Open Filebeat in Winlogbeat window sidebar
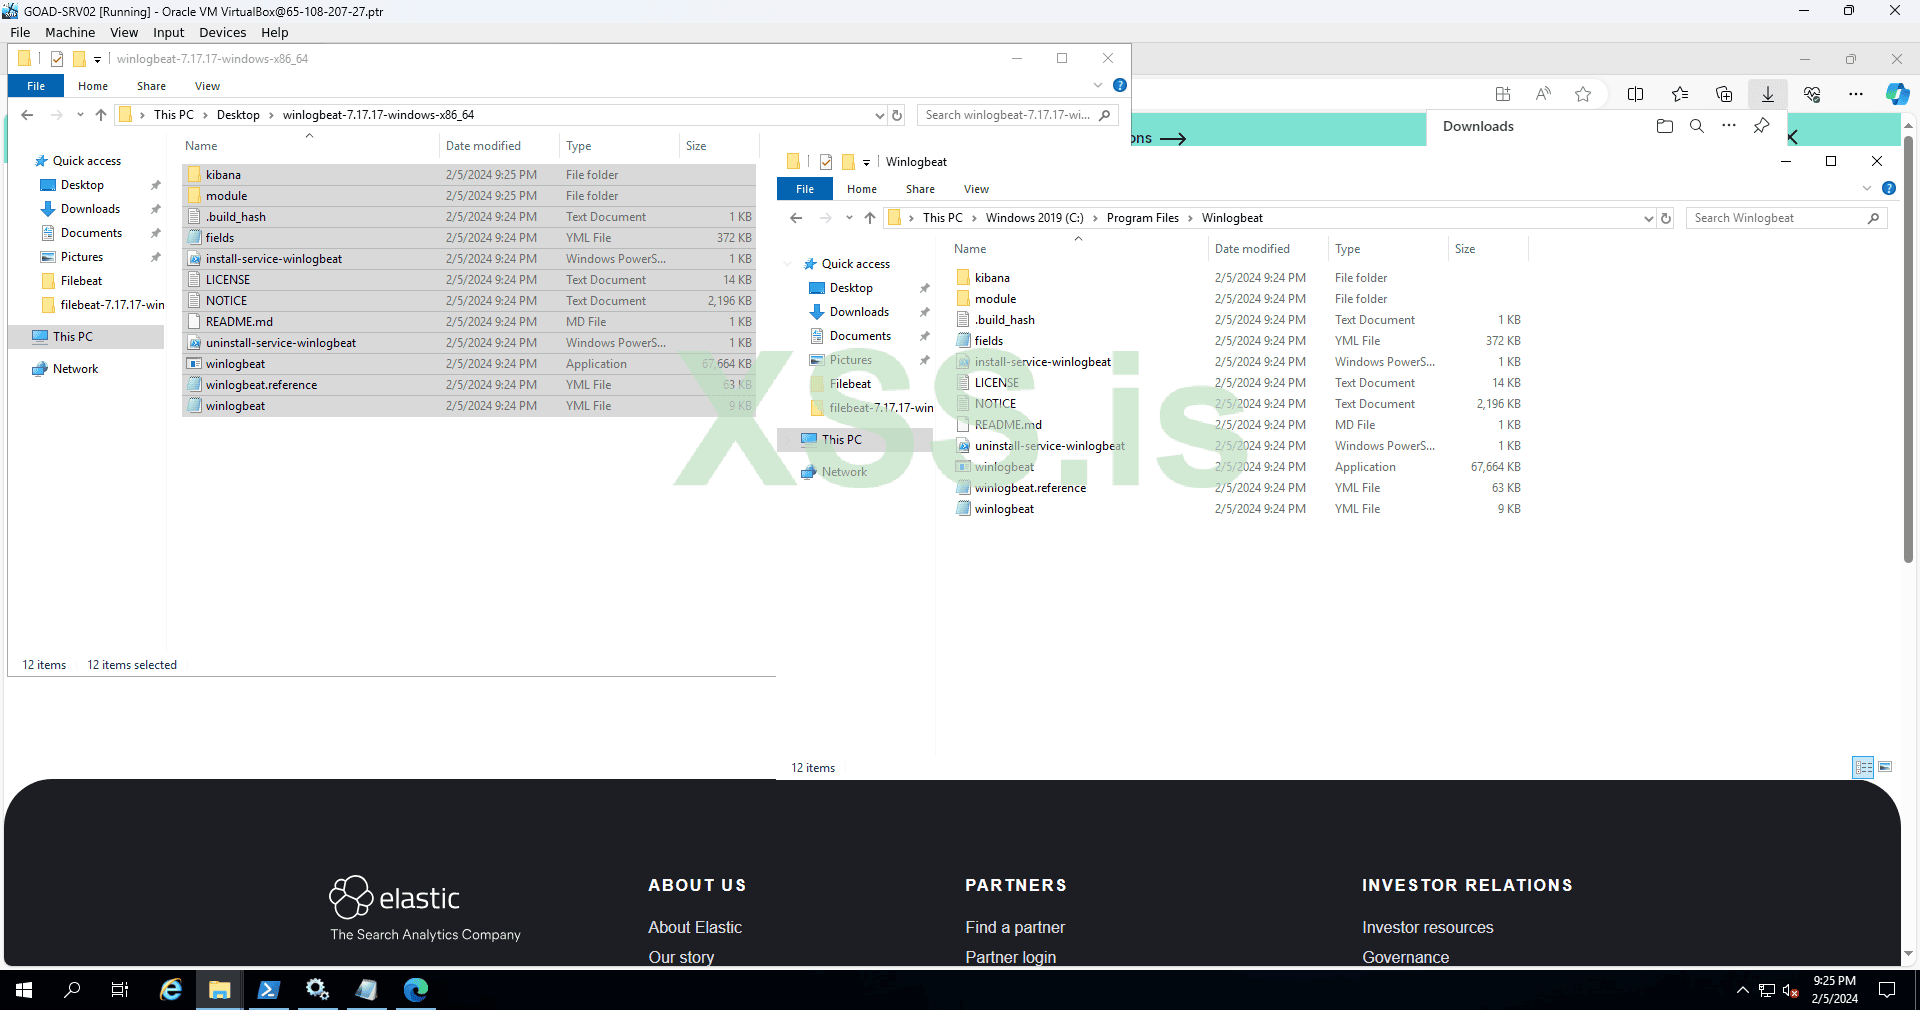The image size is (1920, 1010). [x=850, y=384]
